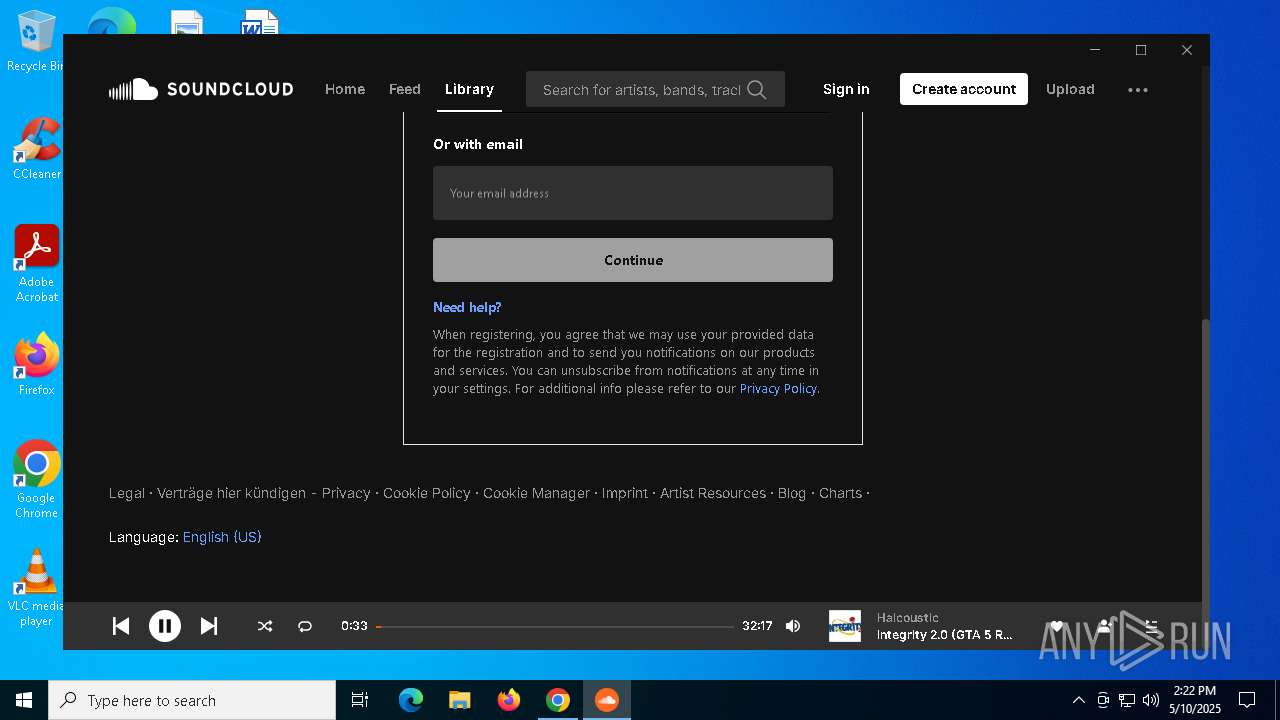Image resolution: width=1280 pixels, height=720 pixels.
Task: Open Task View on the taskbar
Action: coord(360,700)
